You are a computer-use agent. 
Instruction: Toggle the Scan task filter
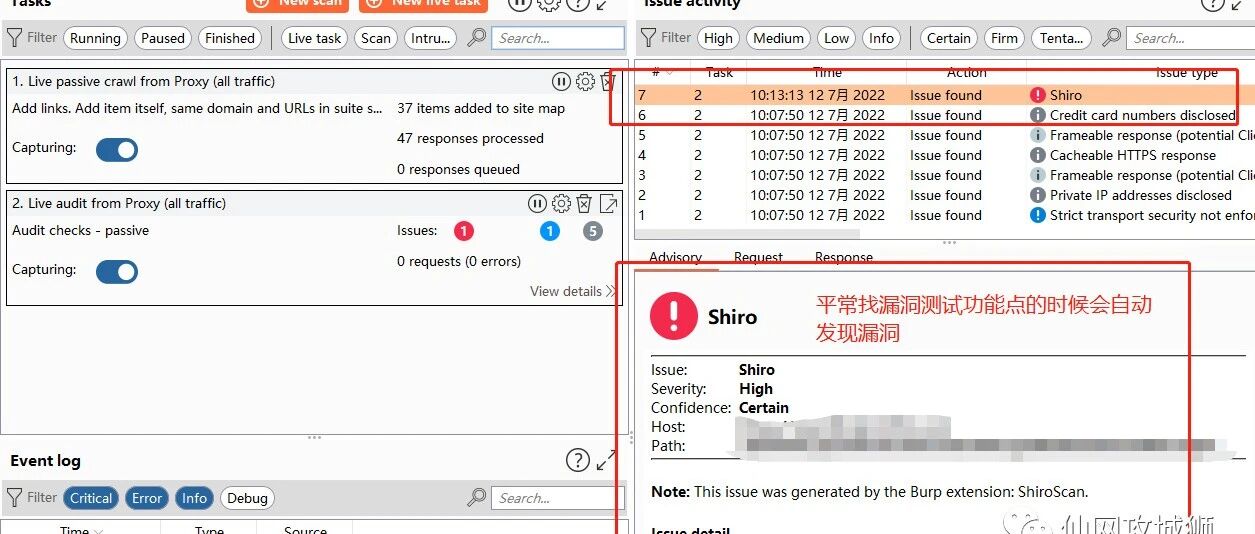point(376,38)
